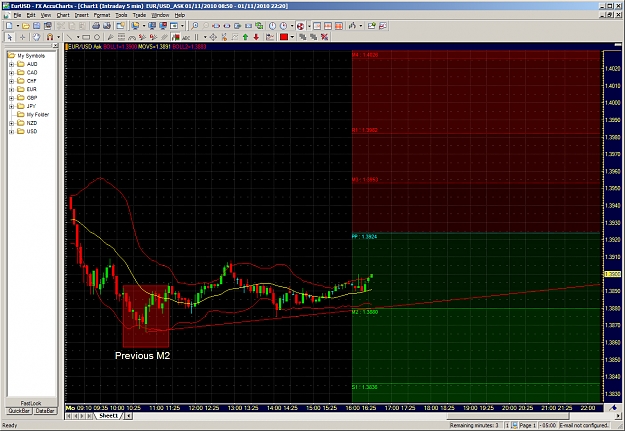Toggle the magnet snap tool
The image size is (625, 431).
[50, 37]
